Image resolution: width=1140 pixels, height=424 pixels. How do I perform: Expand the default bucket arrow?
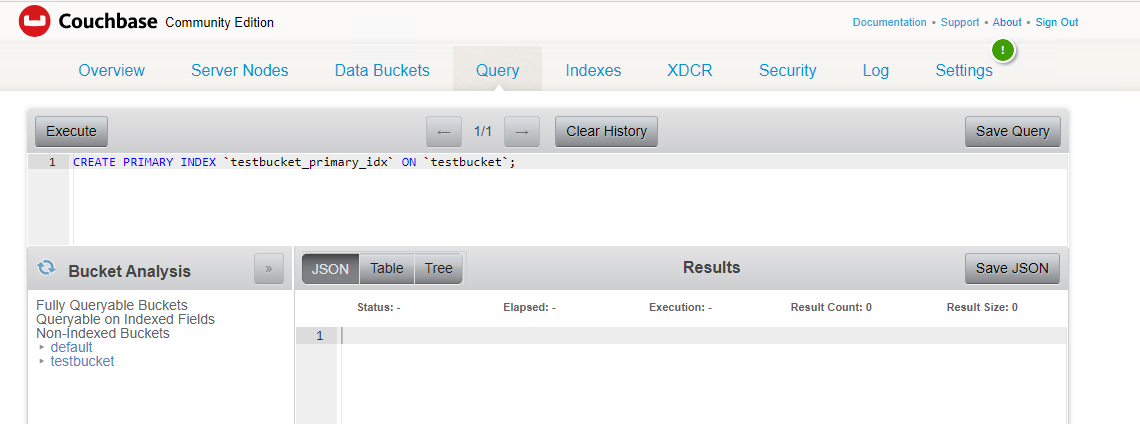click(x=41, y=348)
